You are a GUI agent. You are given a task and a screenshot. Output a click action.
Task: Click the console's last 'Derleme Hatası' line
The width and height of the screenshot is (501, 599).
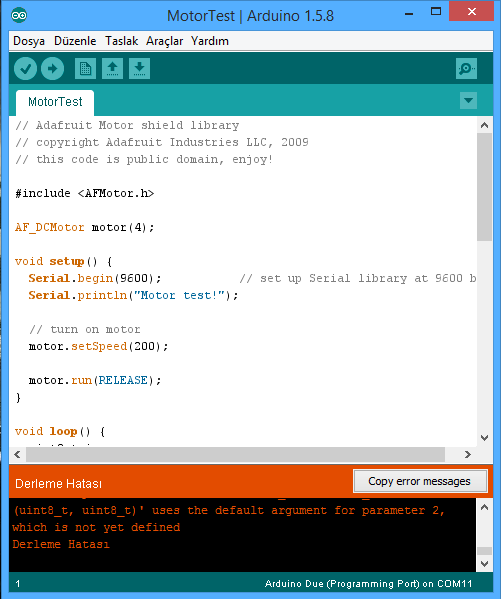coord(61,544)
